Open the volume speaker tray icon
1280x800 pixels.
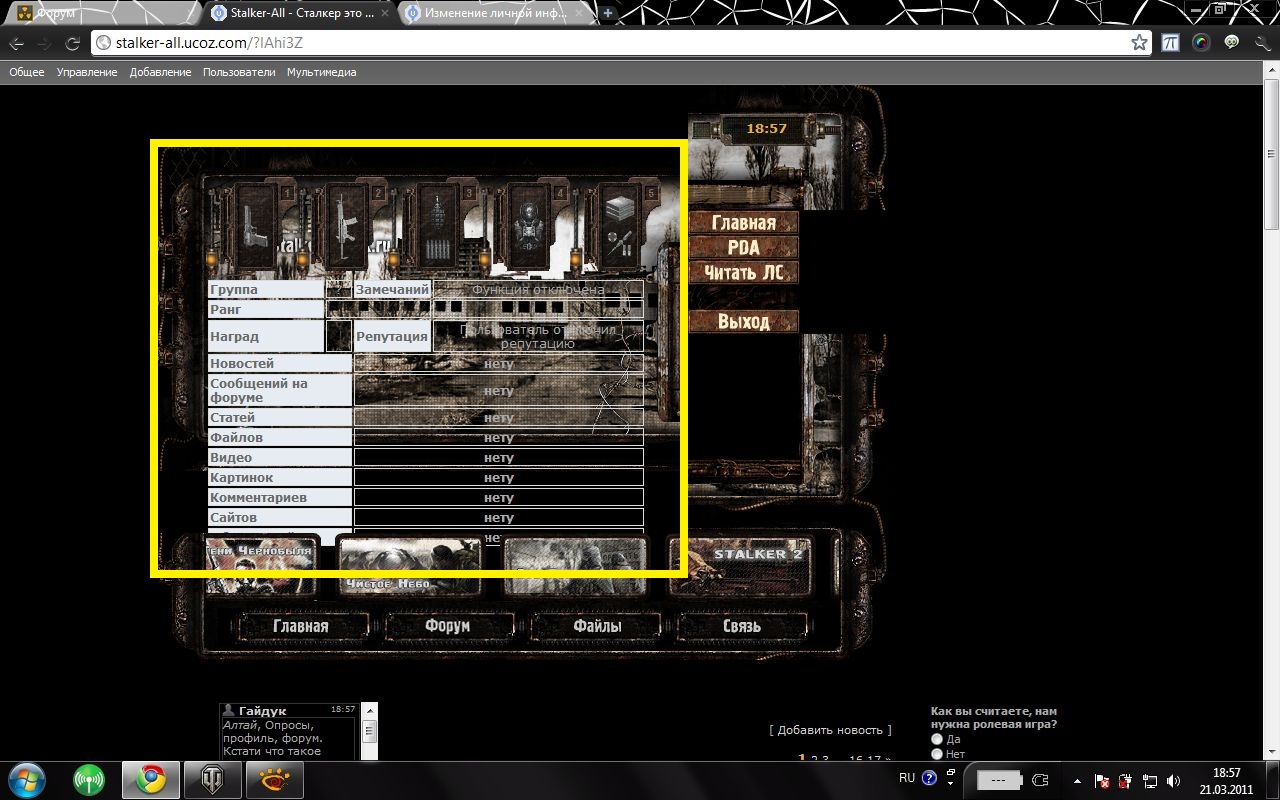click(x=1173, y=780)
